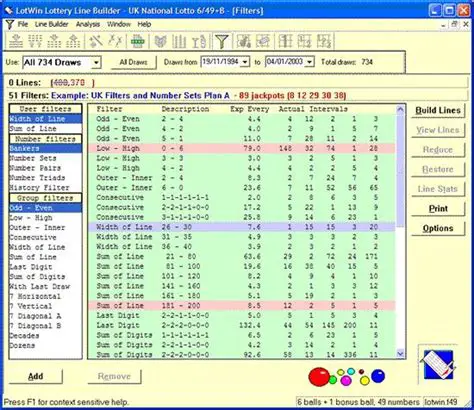Select the 'Consecutive 3-1-1-1-0-0' table row
The width and height of the screenshot is (474, 410).
coord(242,217)
